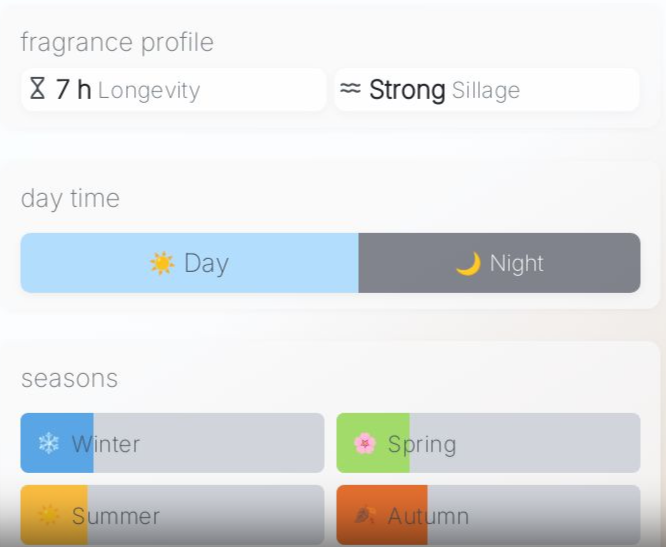Click the Autumn leaf icon

(365, 516)
